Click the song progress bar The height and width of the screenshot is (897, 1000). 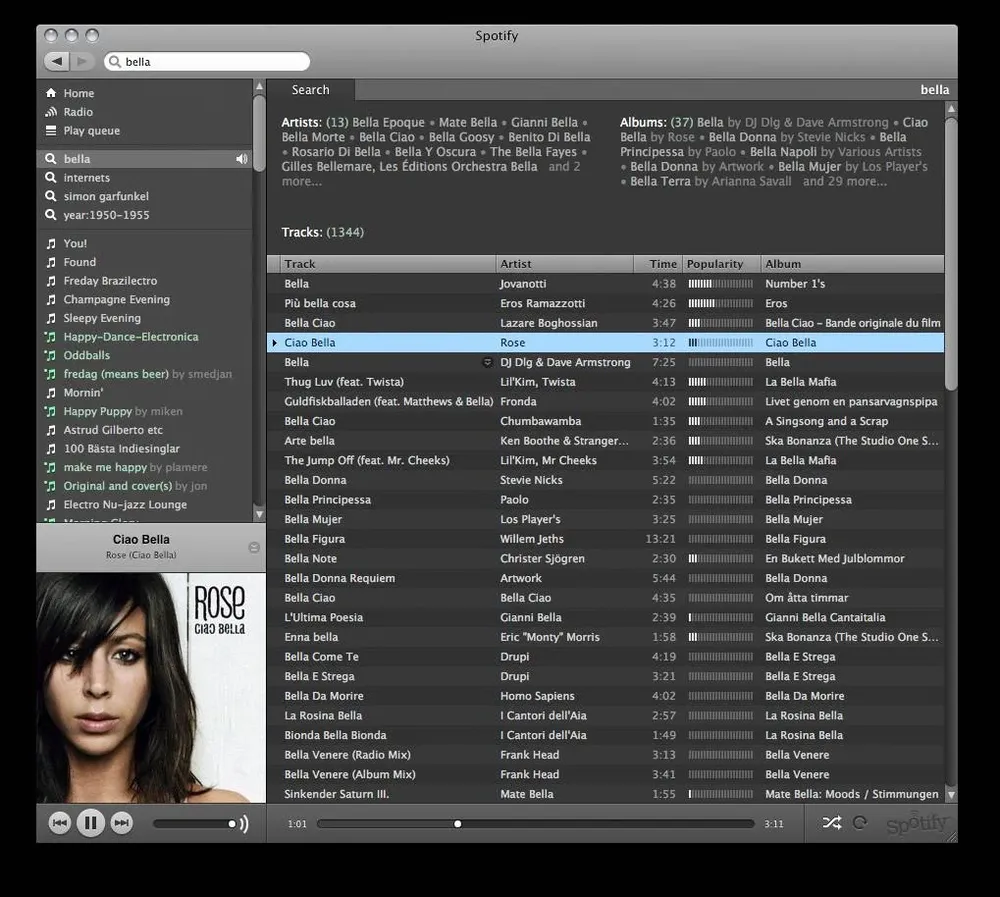(535, 824)
